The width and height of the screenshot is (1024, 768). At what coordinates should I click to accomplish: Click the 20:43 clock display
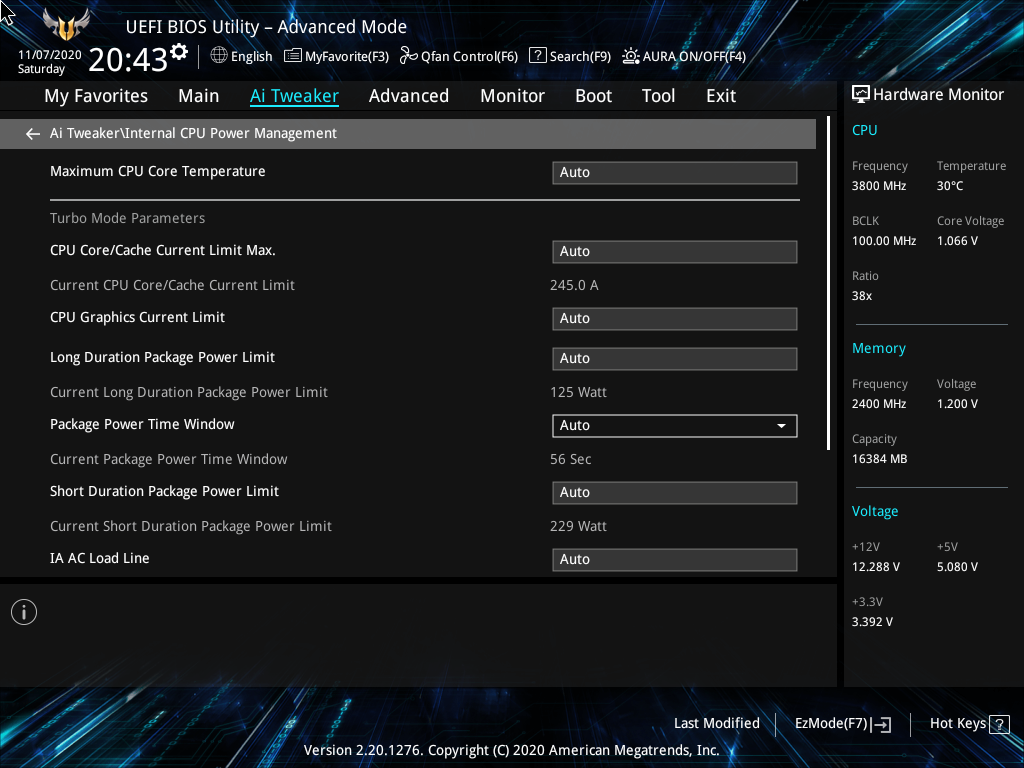point(128,60)
